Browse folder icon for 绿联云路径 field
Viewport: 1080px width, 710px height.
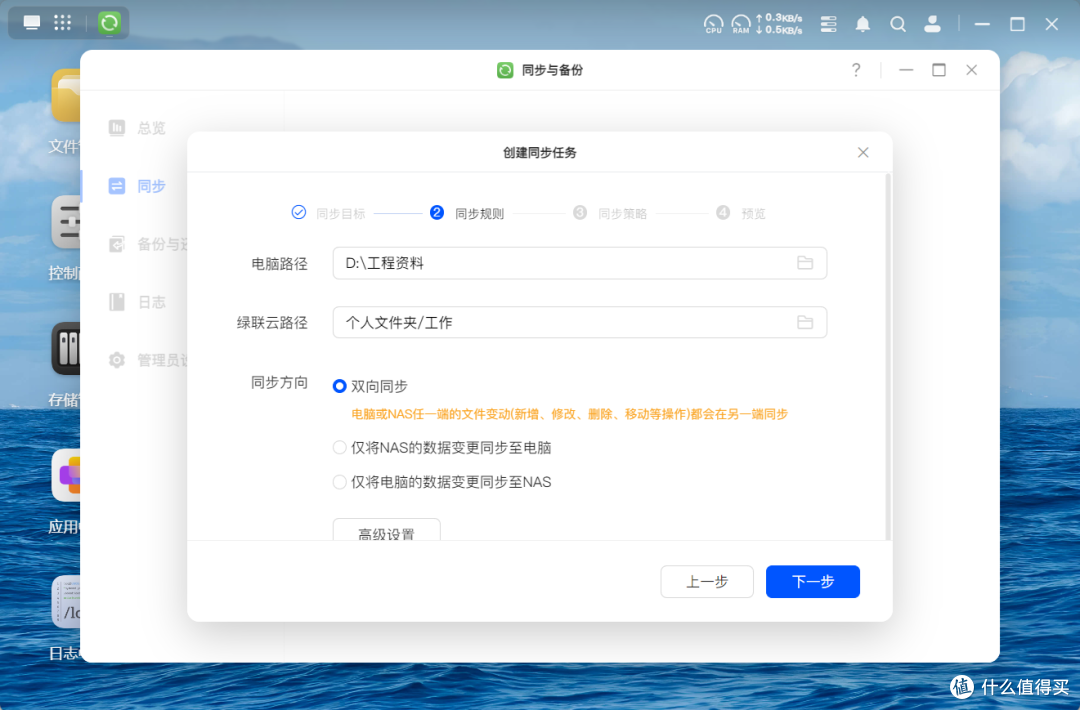(804, 322)
